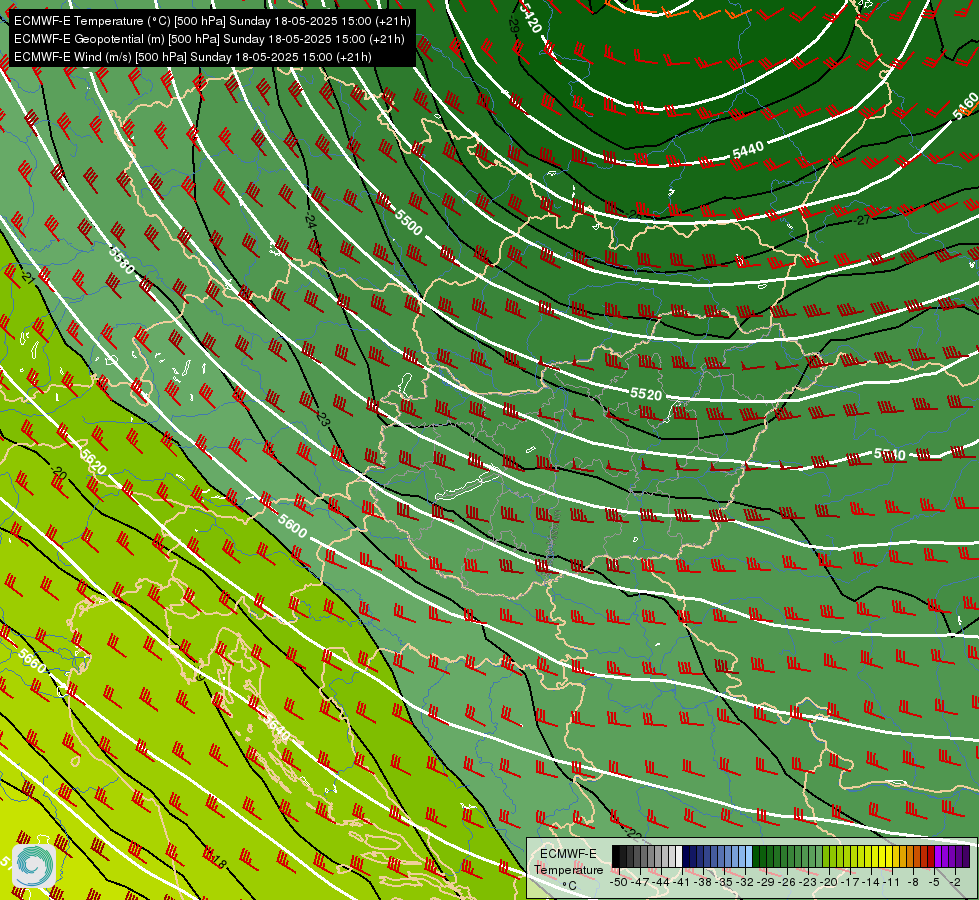Screen dimensions: 979x900
Task: Click the legend tick value -32
Action: click(x=745, y=883)
